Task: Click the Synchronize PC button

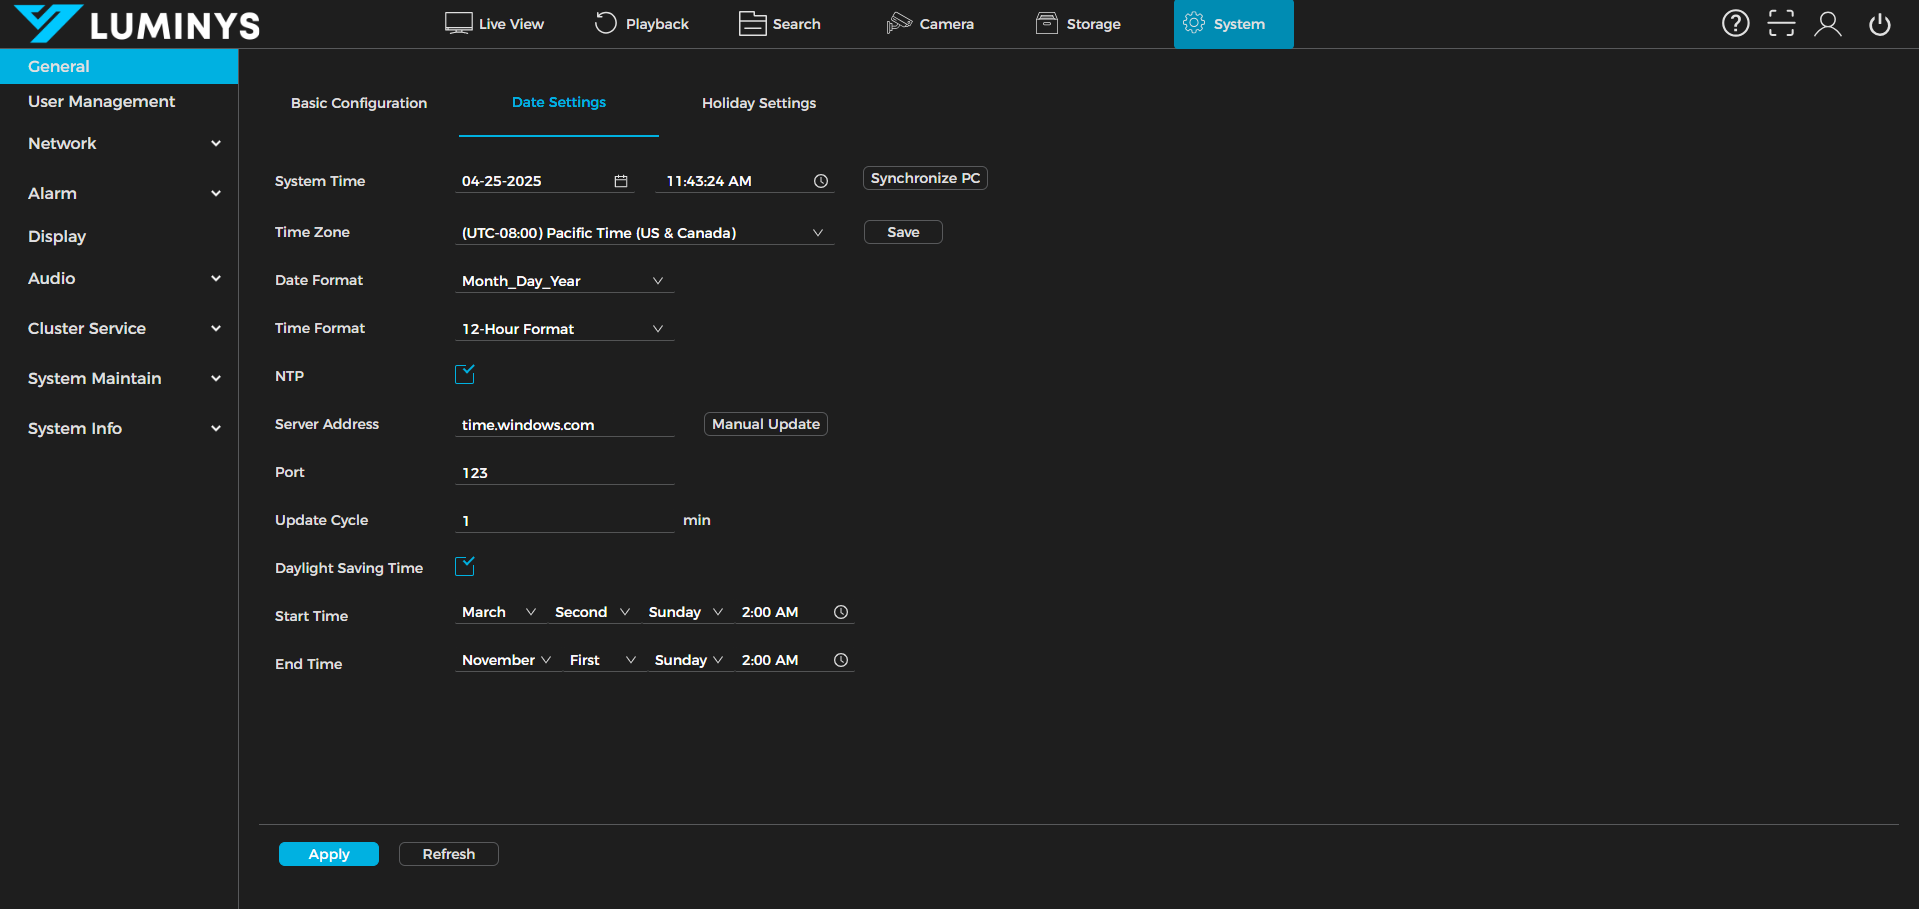Action: click(925, 178)
